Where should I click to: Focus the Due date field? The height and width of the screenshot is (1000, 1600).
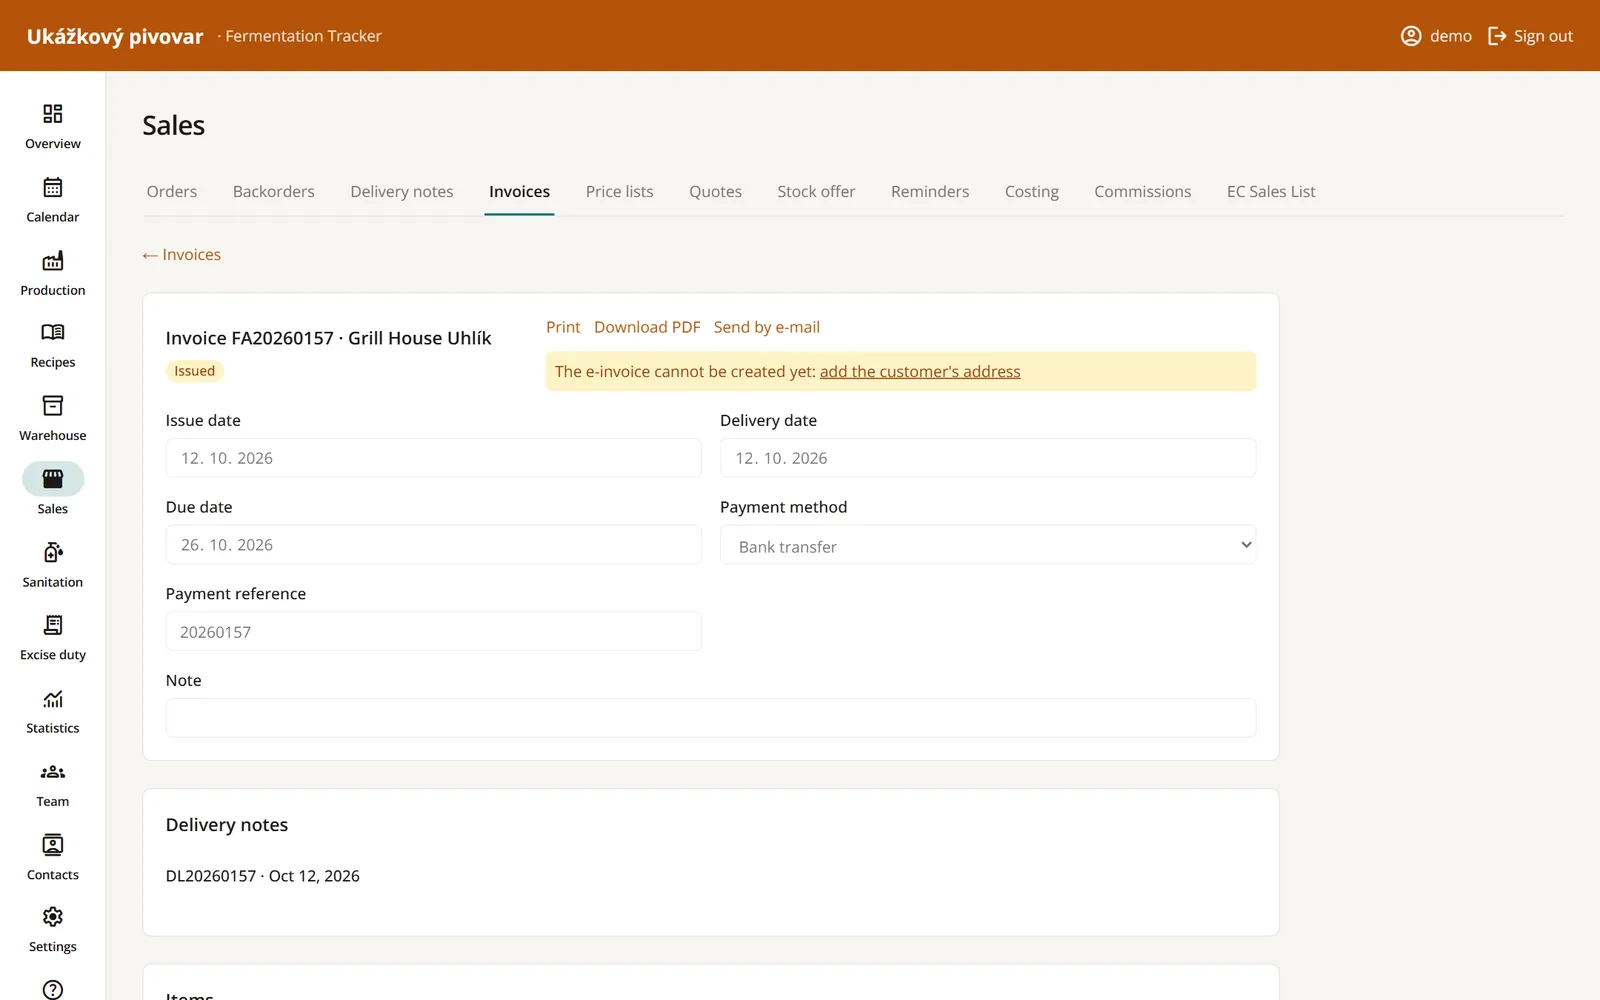(x=433, y=545)
